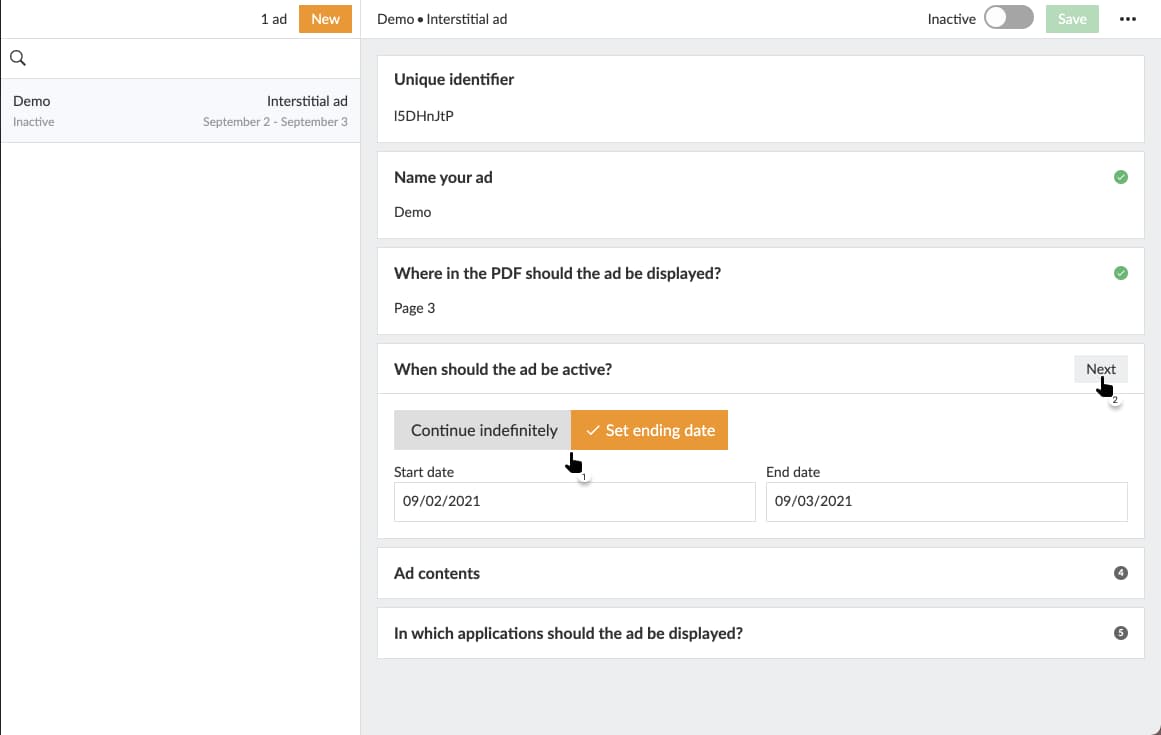Click the ad search input field
The height and width of the screenshot is (735, 1161).
pyautogui.click(x=190, y=59)
